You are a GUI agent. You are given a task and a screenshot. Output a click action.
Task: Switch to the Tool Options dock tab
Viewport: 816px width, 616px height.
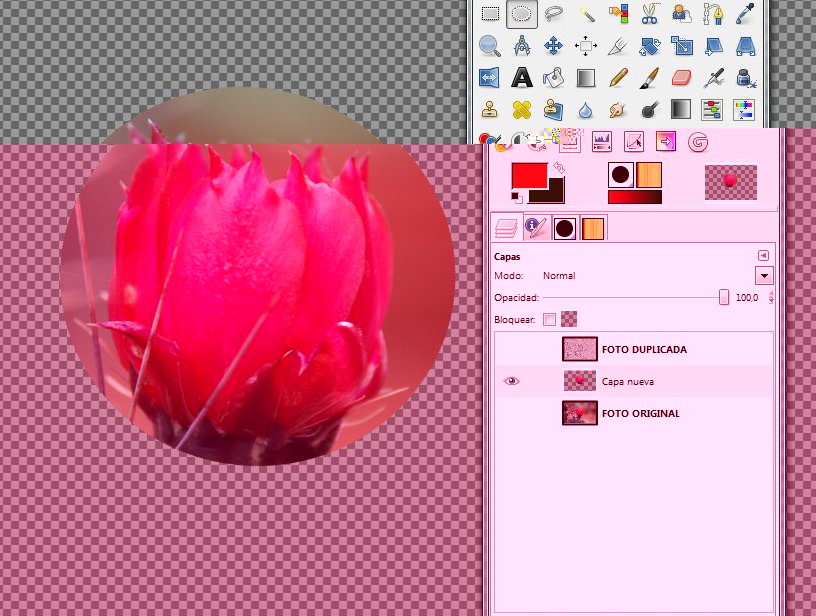click(536, 228)
